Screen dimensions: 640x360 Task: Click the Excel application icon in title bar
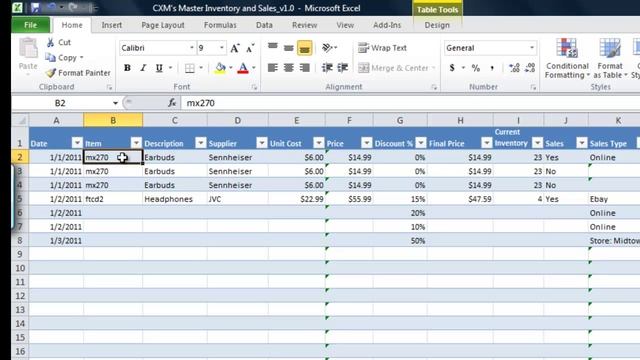[x=17, y=7]
